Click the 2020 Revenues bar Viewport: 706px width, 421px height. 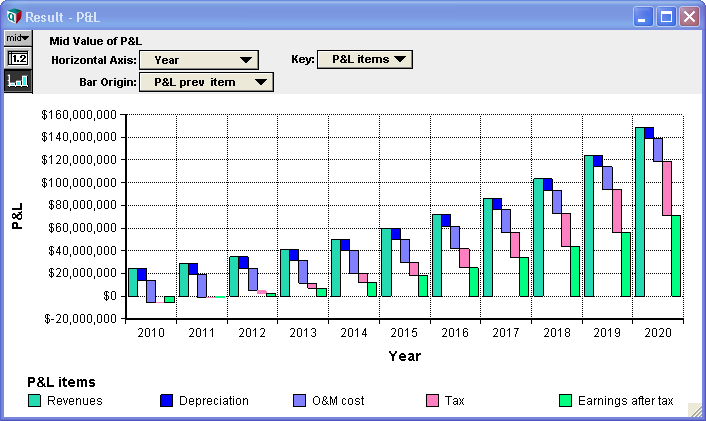(x=639, y=212)
